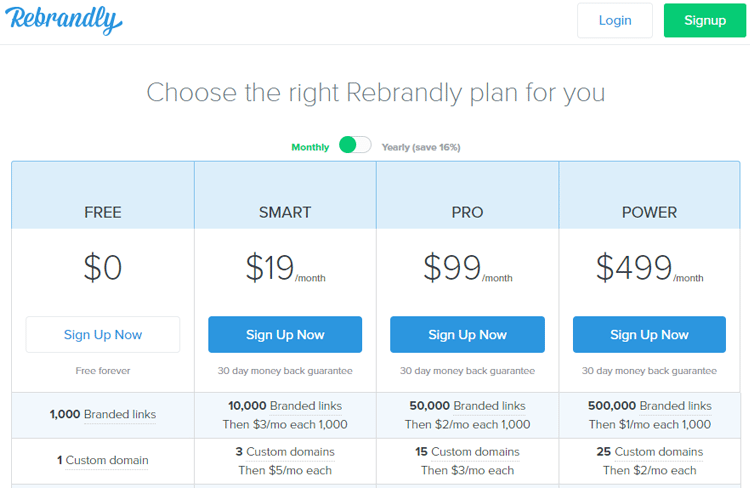Click '500,000 Branded links' in Power column
The width and height of the screenshot is (750, 488).
pos(649,406)
